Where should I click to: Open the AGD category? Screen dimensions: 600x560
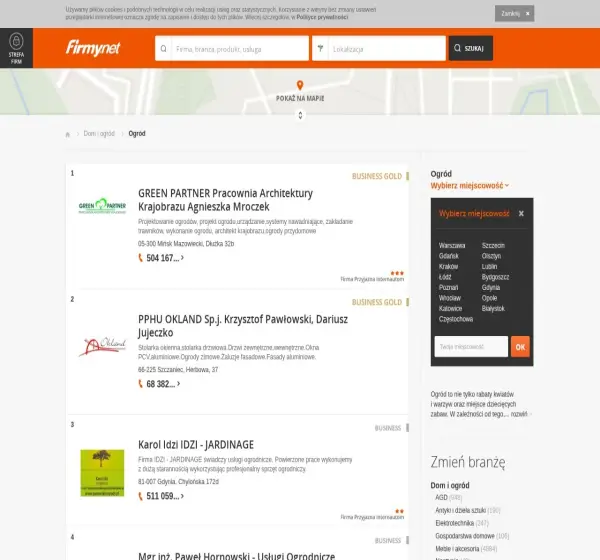pos(441,497)
